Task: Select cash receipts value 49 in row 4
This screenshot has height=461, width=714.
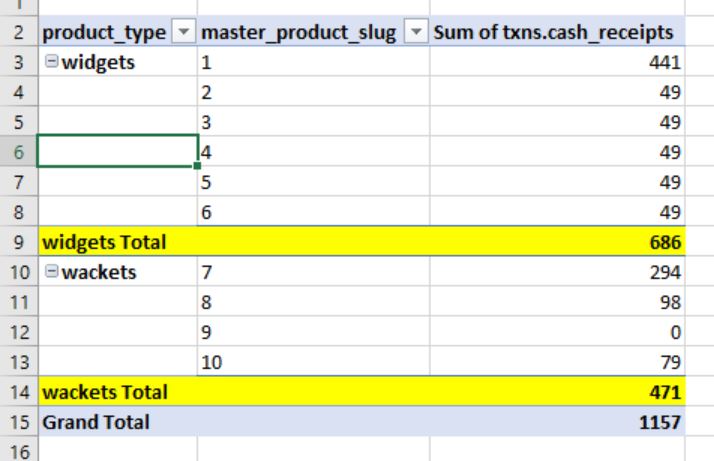Action: [x=557, y=92]
